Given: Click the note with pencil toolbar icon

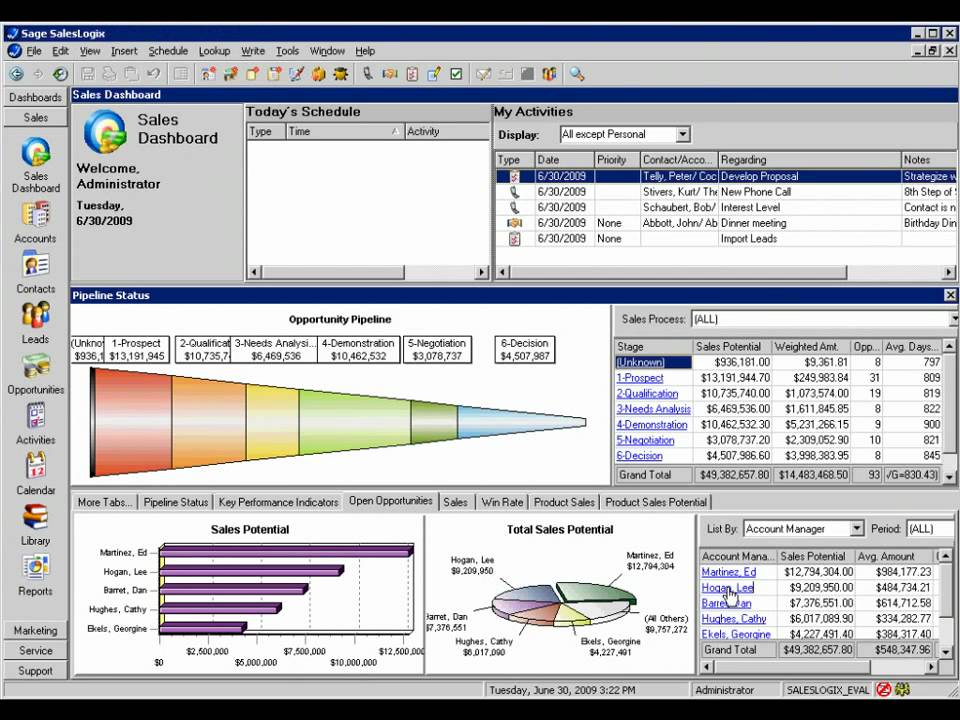Looking at the screenshot, I should [434, 74].
